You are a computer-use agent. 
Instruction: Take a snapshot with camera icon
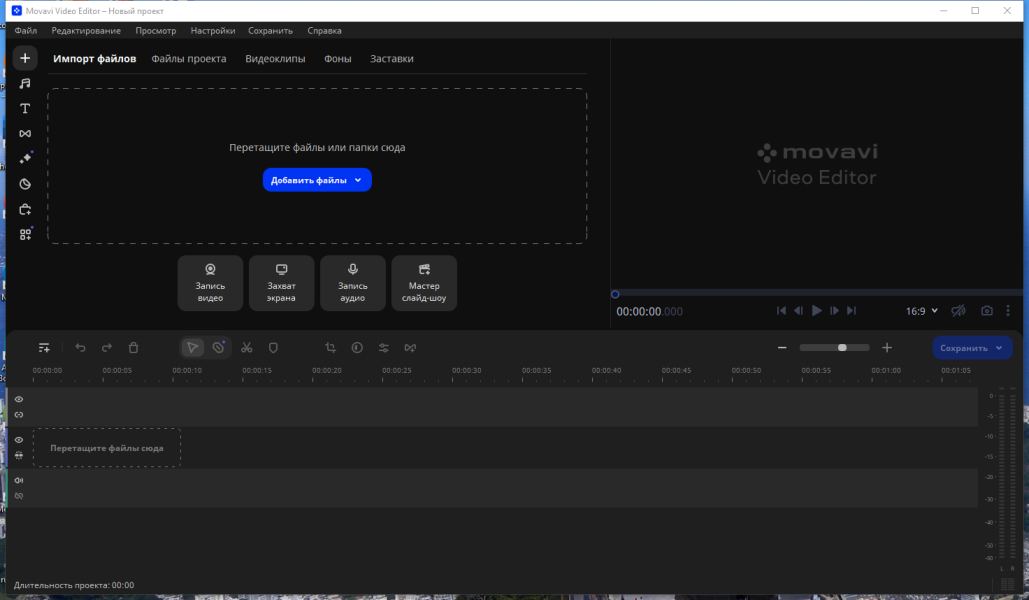click(986, 311)
